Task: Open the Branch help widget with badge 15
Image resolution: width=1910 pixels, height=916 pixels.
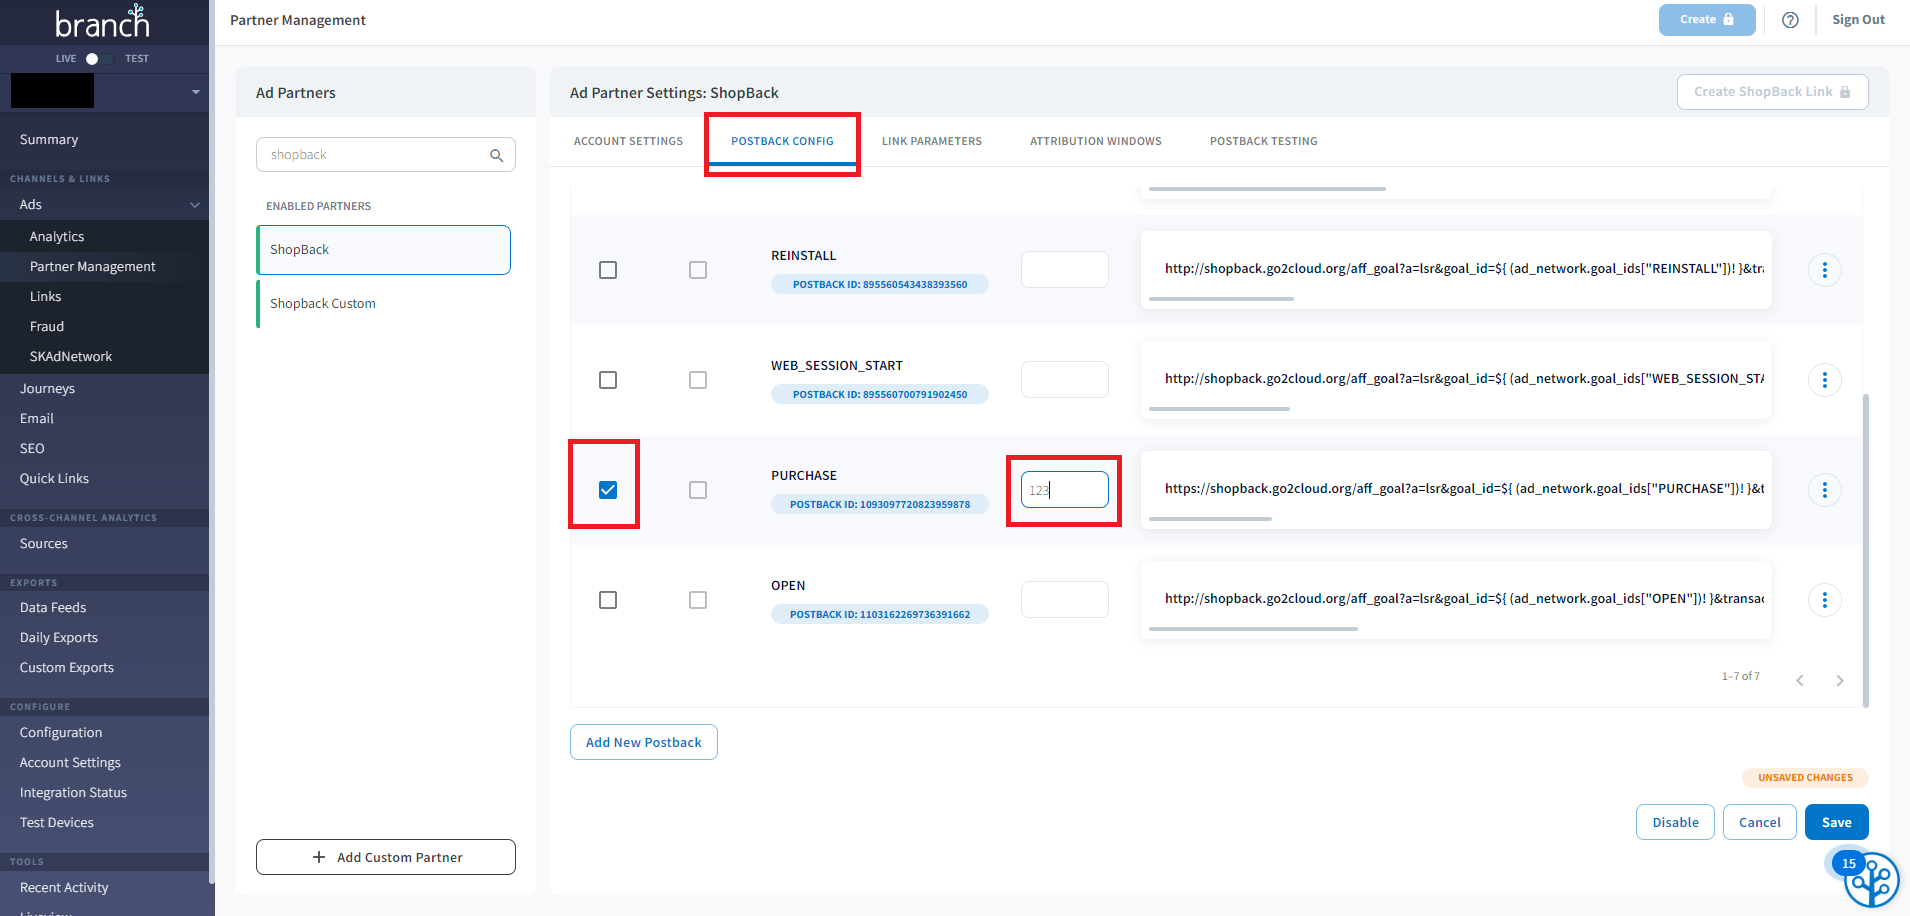Action: 1870,879
